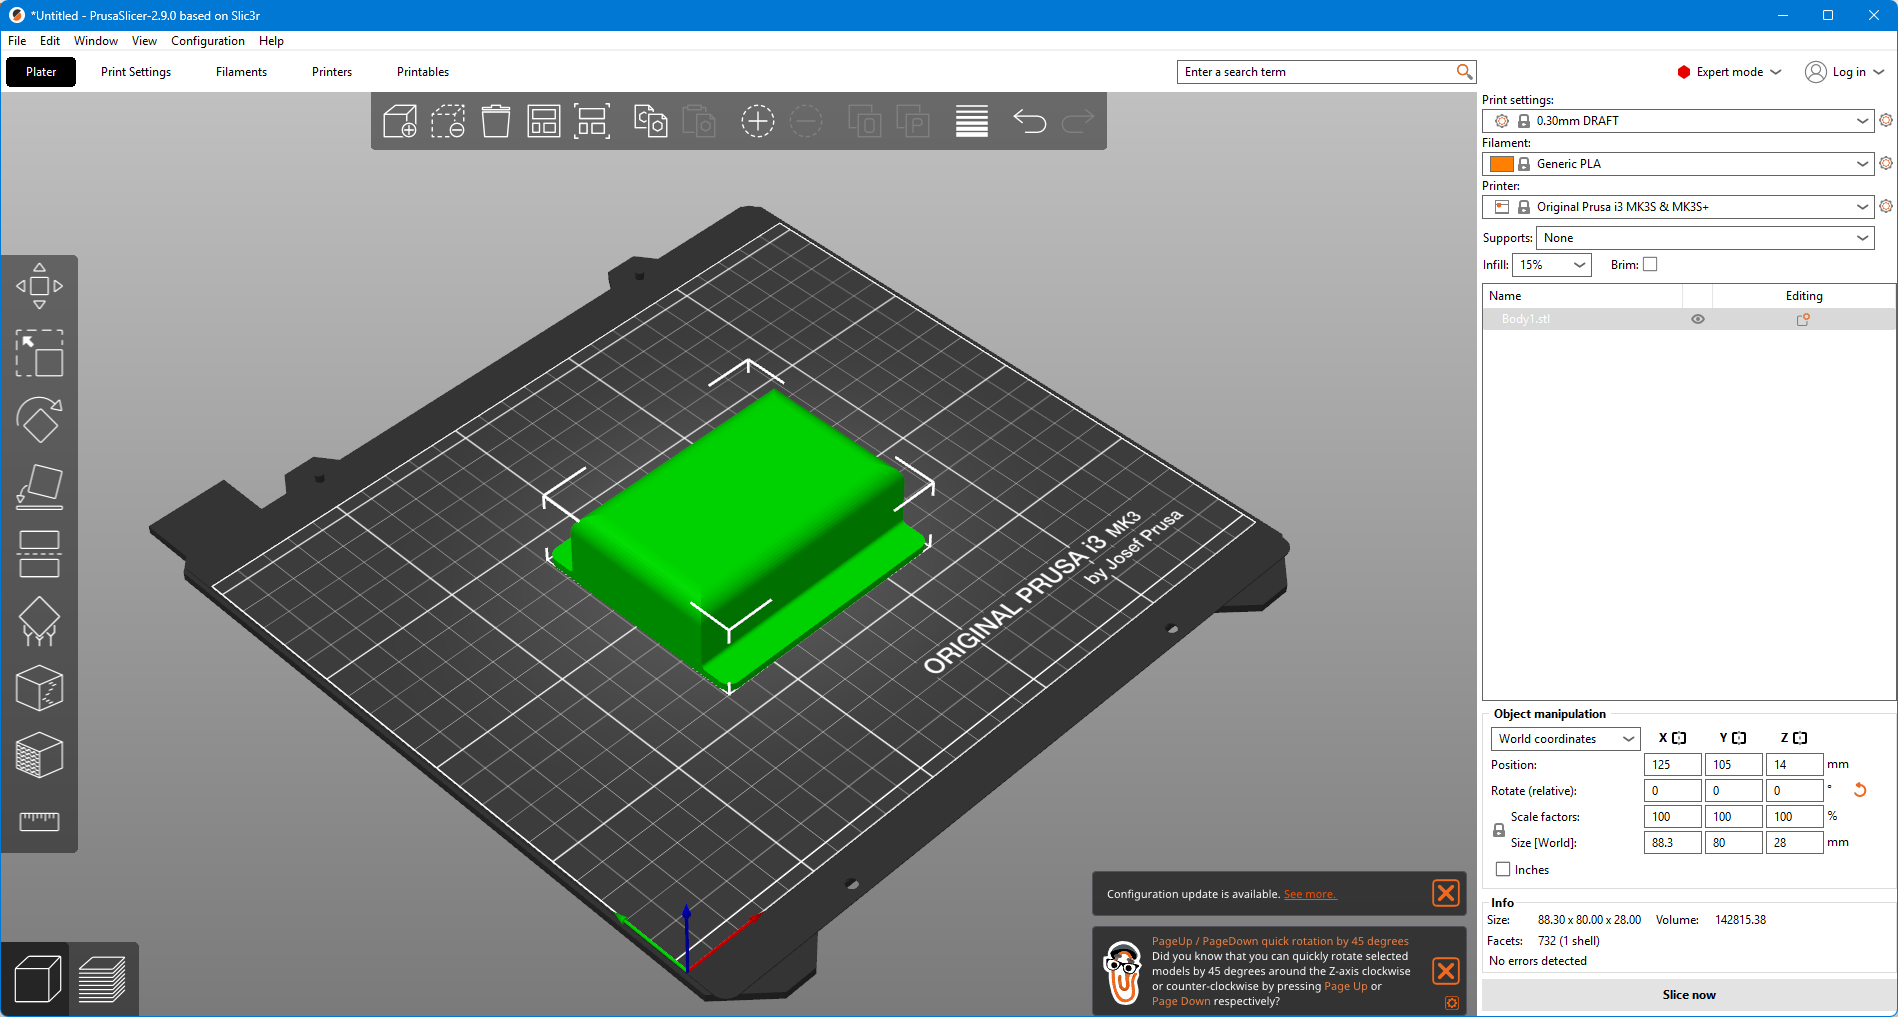Click the Slice now button
Screen dimensions: 1898x1017
tap(1689, 995)
